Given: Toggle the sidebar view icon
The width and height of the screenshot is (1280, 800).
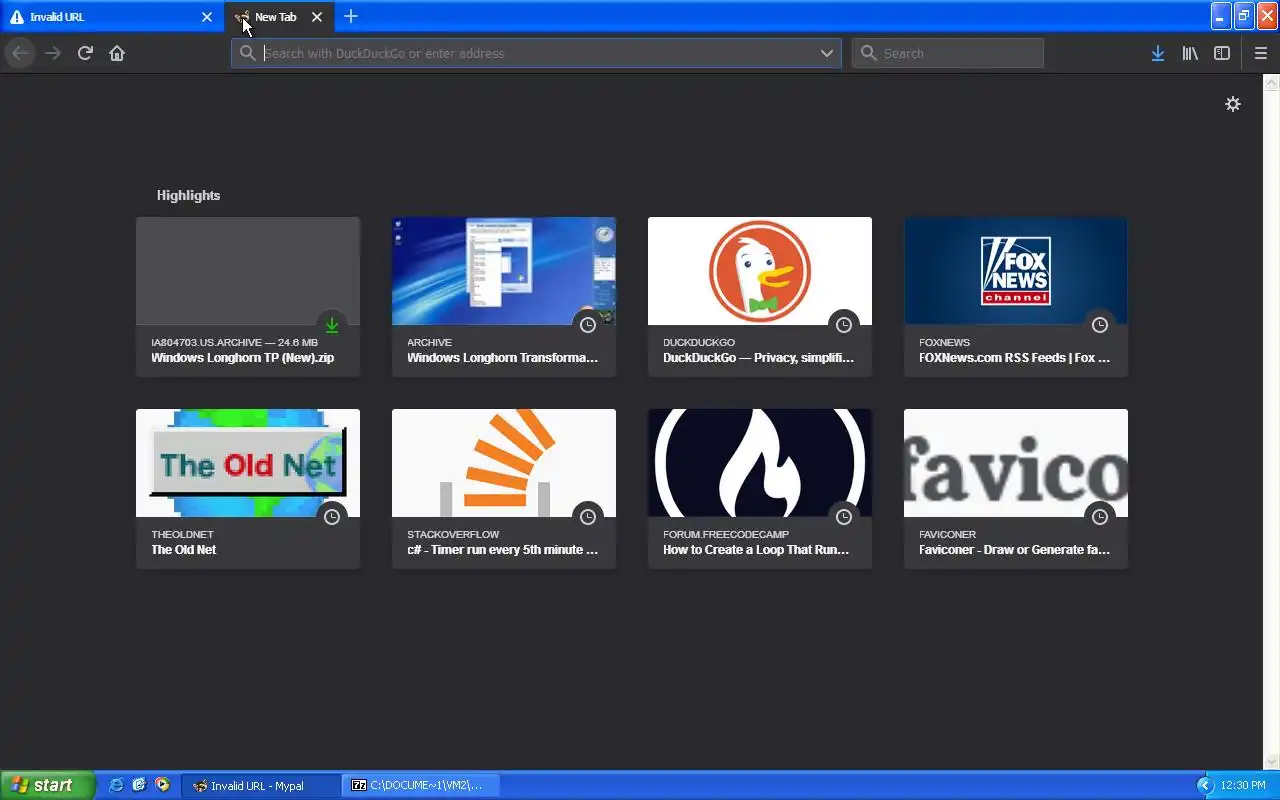Looking at the screenshot, I should 1222,53.
